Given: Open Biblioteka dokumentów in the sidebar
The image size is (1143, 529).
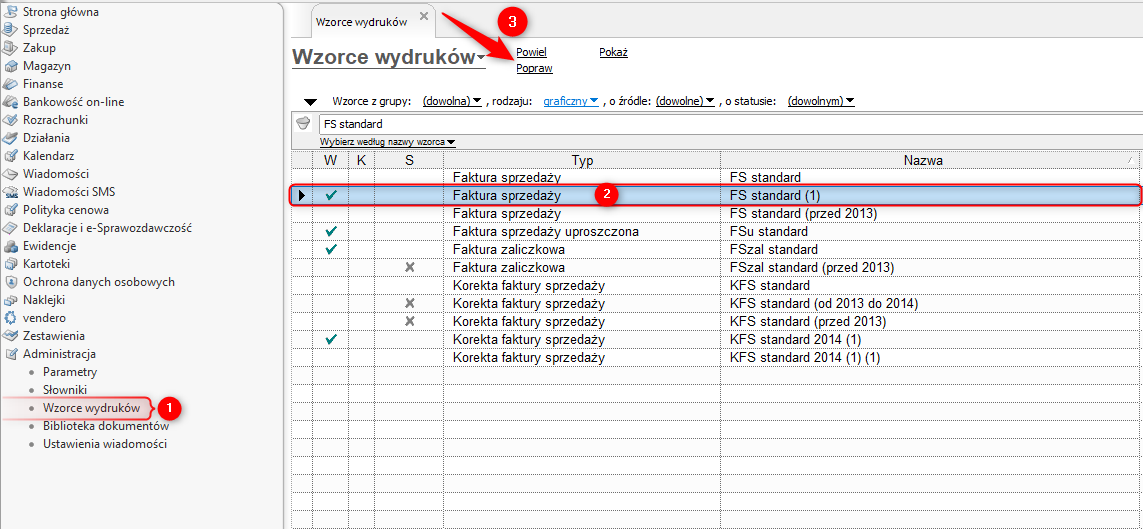Looking at the screenshot, I should pyautogui.click(x=106, y=426).
